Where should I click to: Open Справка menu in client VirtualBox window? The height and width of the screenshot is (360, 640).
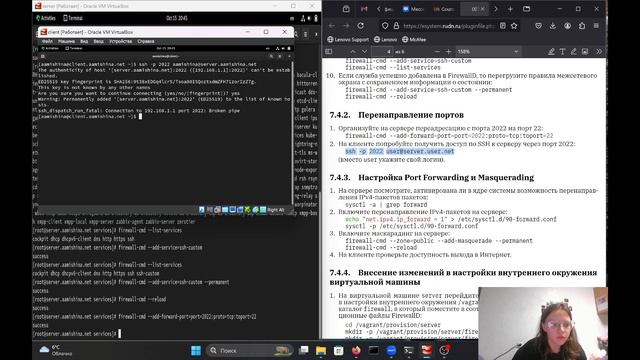(x=146, y=41)
